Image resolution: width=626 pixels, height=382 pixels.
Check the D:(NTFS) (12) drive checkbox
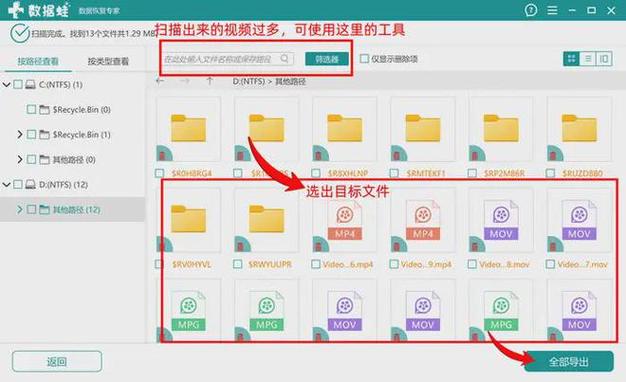(18, 184)
